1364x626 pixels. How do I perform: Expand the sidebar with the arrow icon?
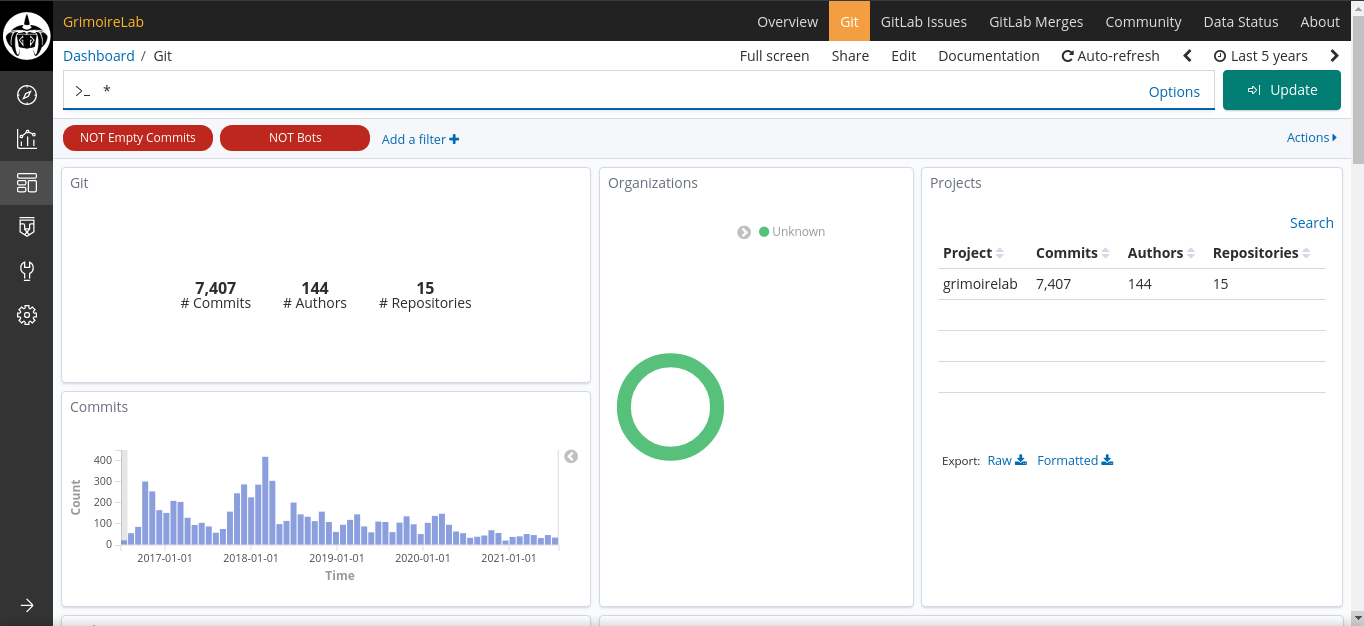coord(27,605)
